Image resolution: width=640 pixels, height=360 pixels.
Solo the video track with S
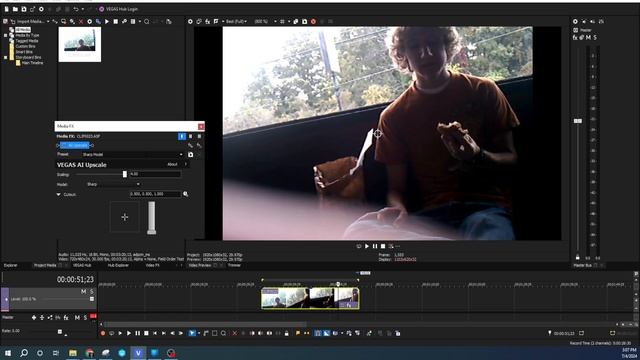click(x=91, y=291)
